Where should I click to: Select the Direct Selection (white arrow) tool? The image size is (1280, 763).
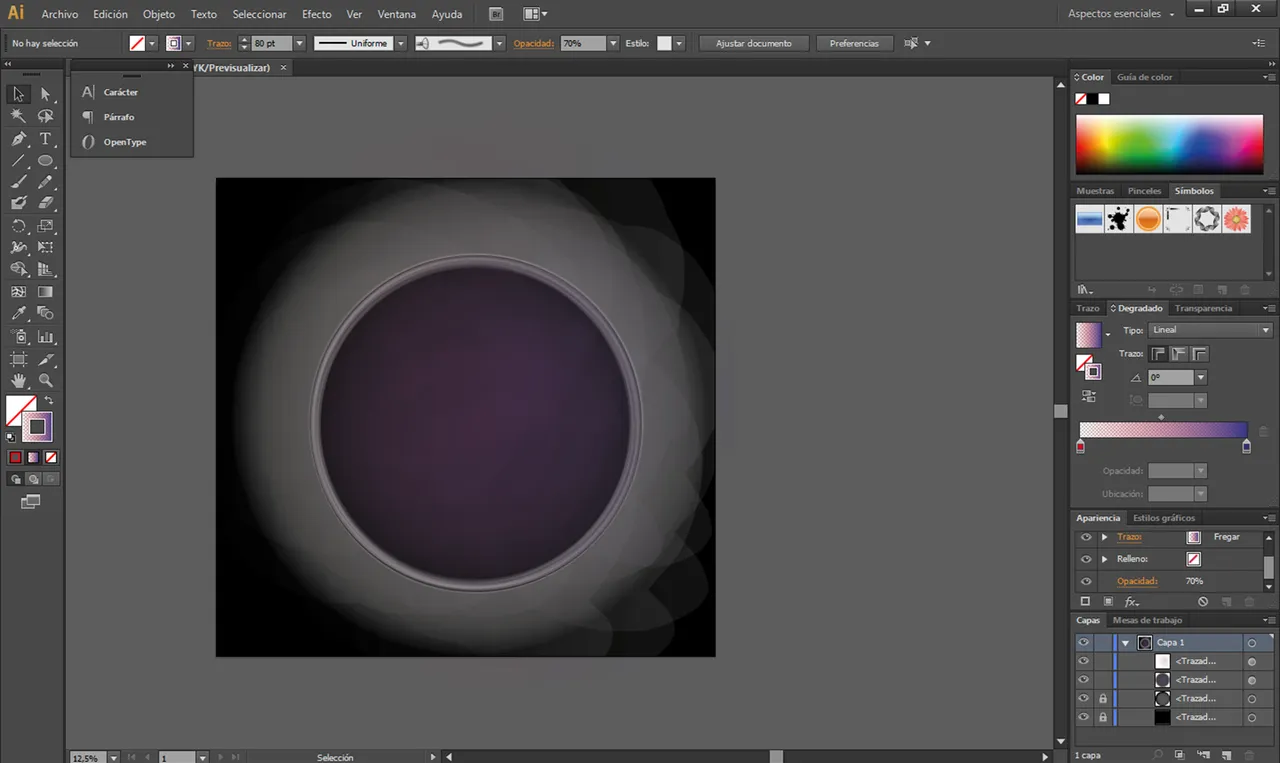coord(45,94)
